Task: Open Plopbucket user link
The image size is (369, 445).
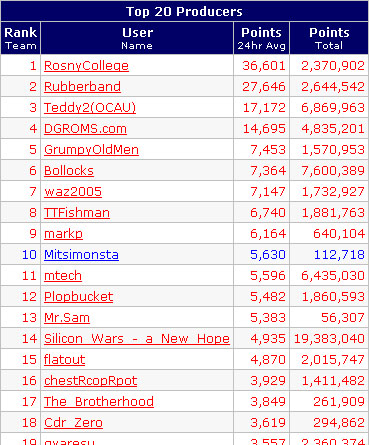Action: pyautogui.click(x=79, y=297)
